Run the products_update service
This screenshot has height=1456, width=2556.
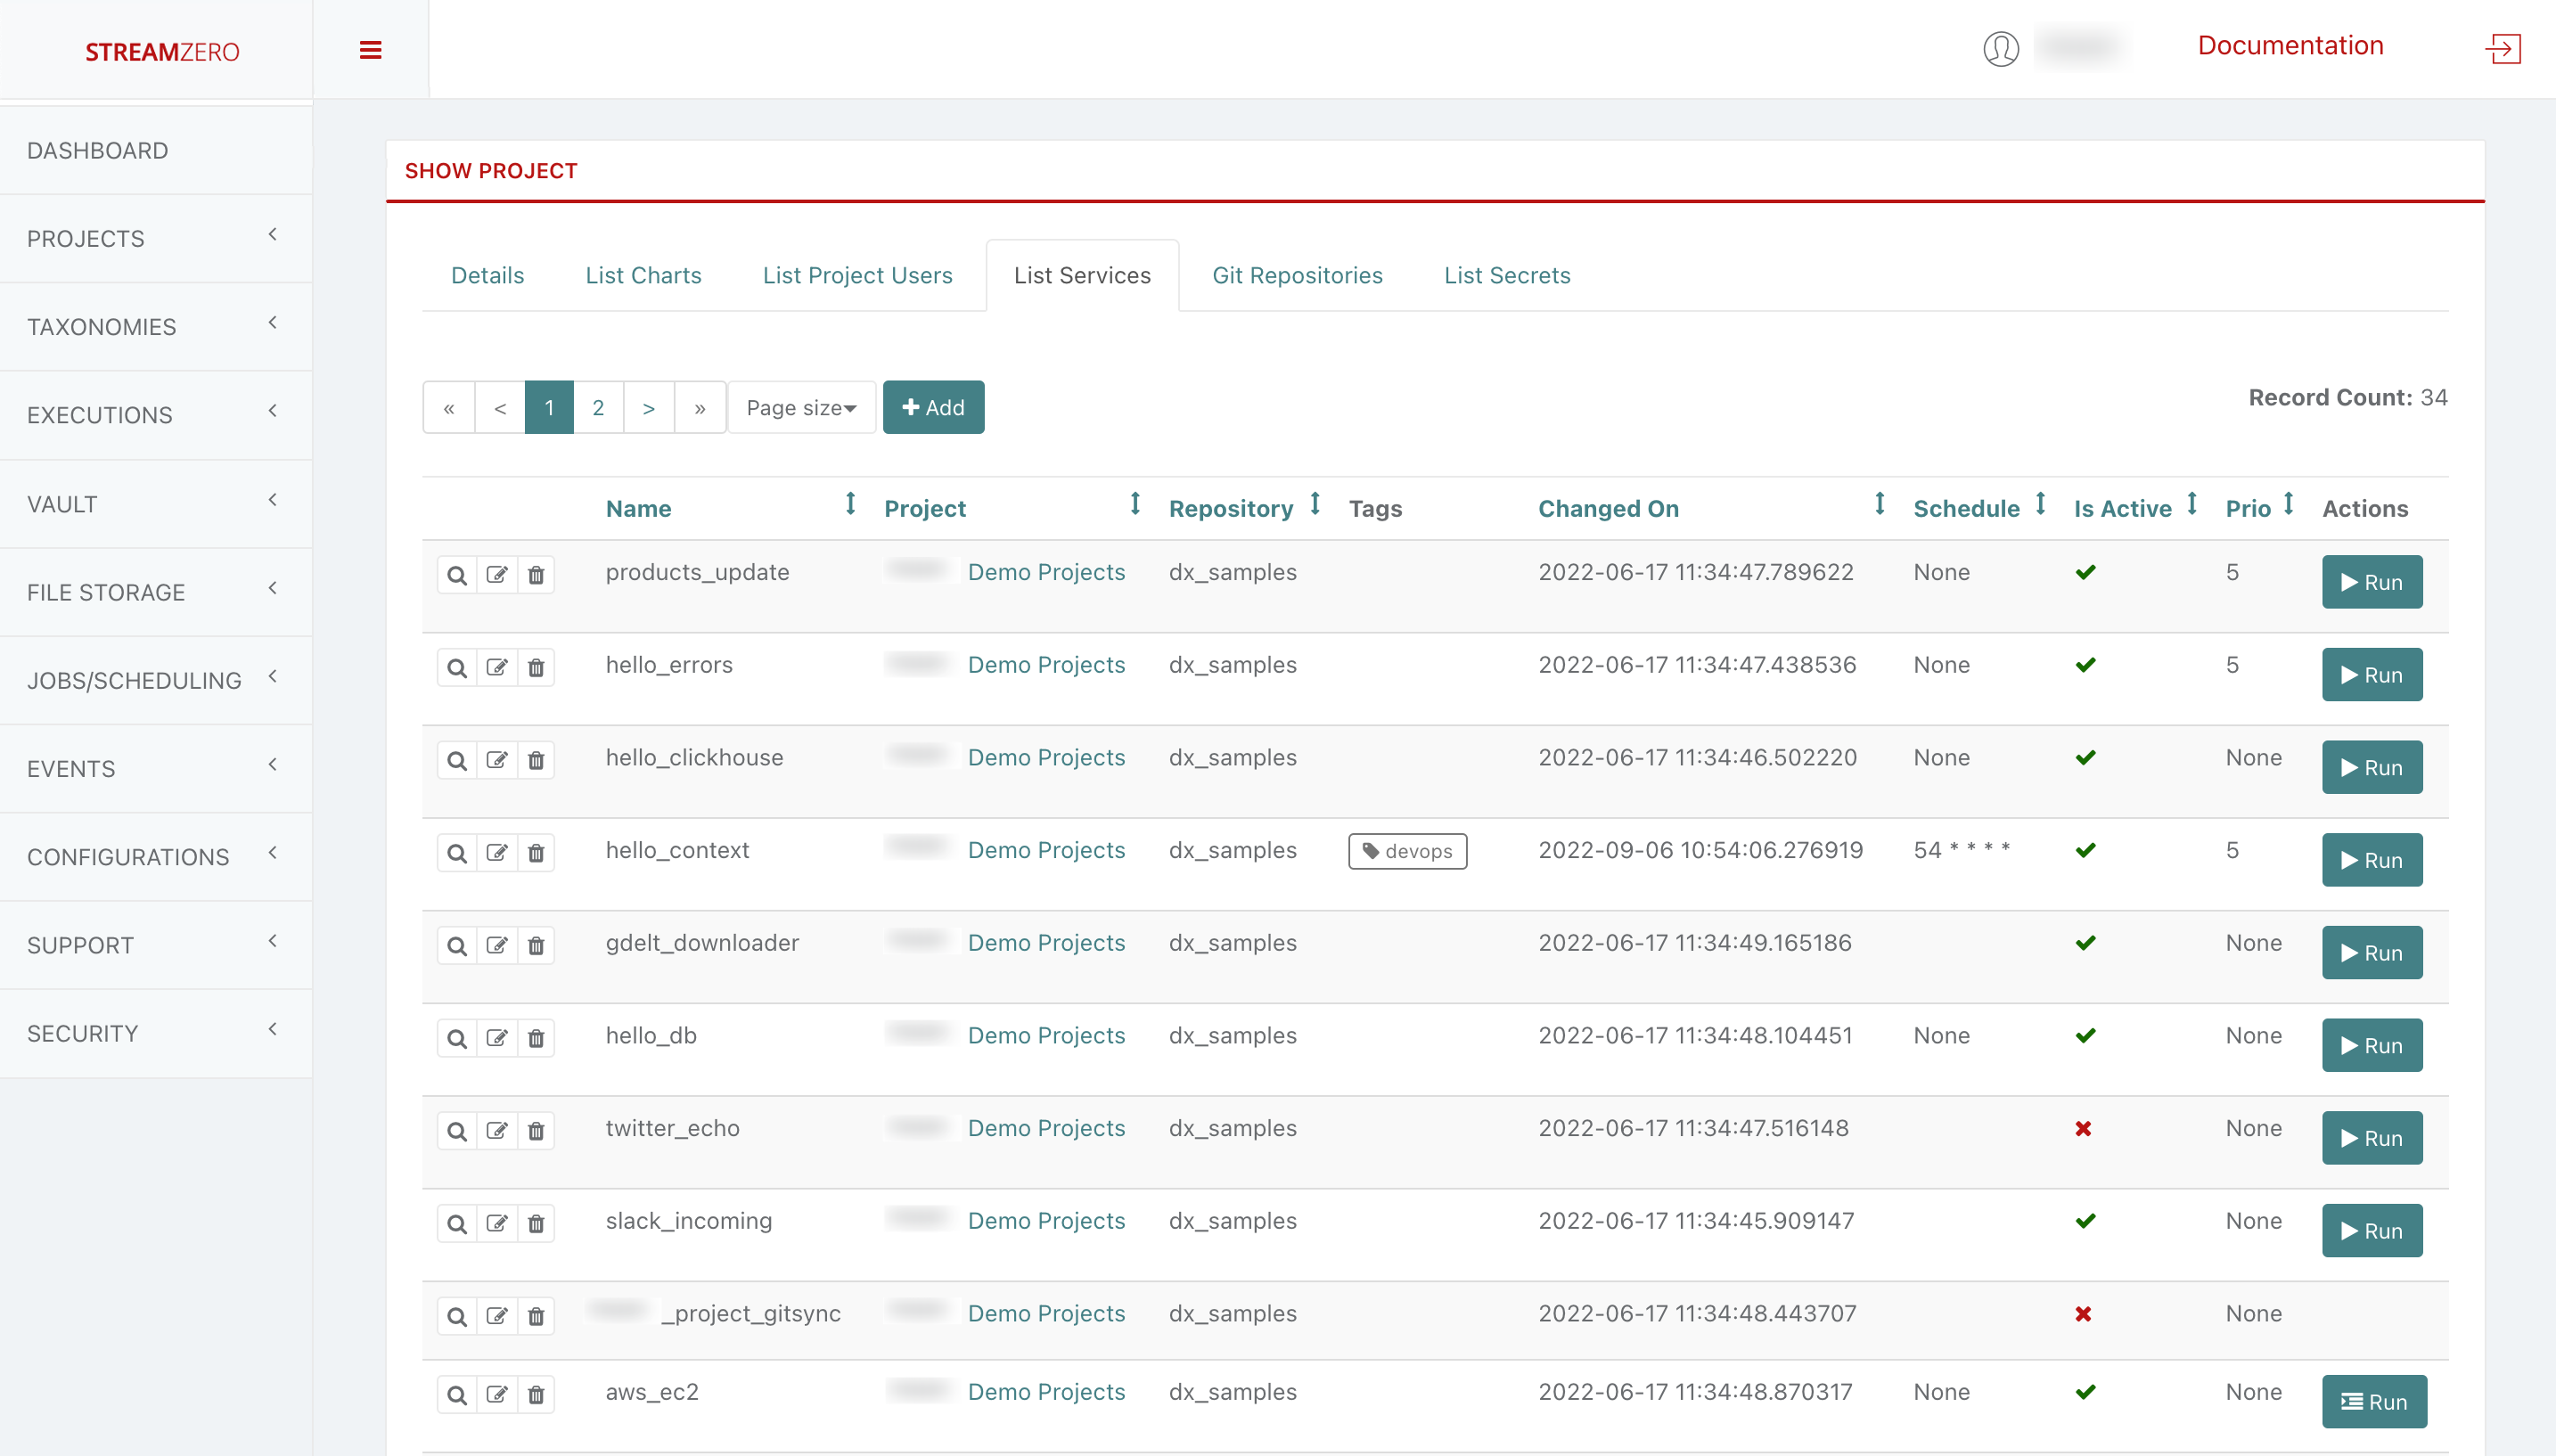pyautogui.click(x=2371, y=582)
